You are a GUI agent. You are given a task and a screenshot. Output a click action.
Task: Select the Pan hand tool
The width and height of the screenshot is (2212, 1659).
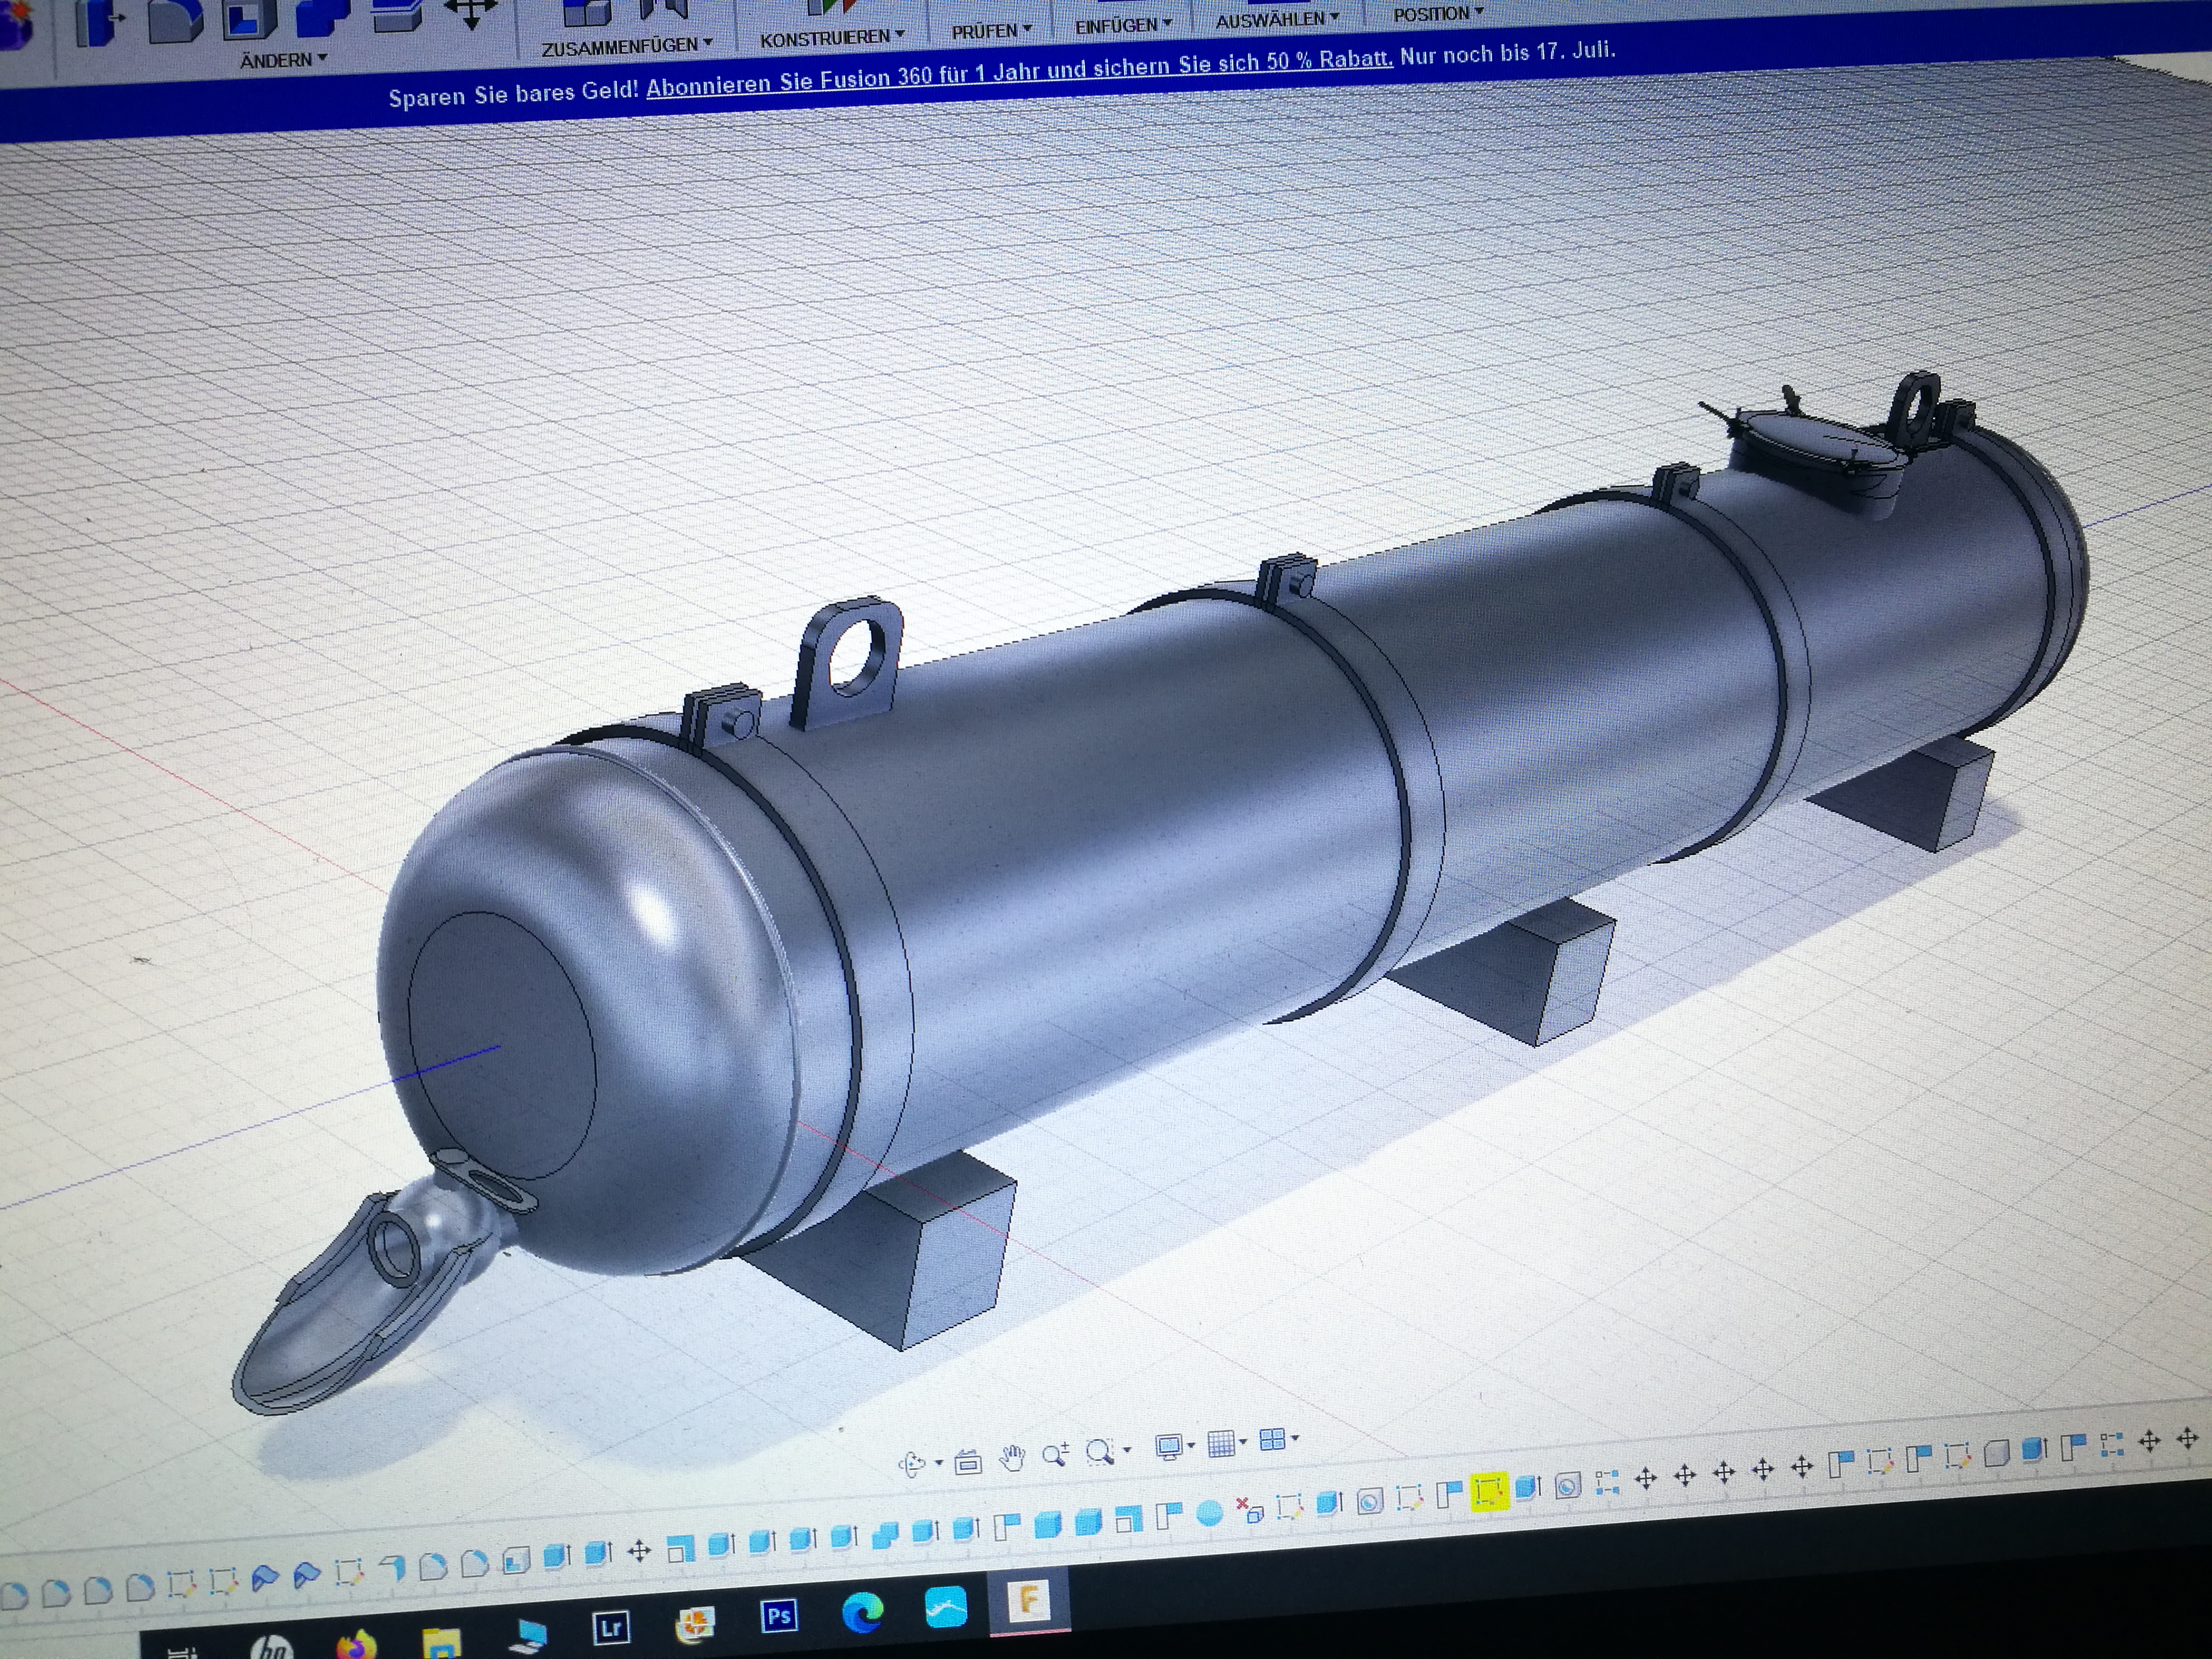(1012, 1459)
